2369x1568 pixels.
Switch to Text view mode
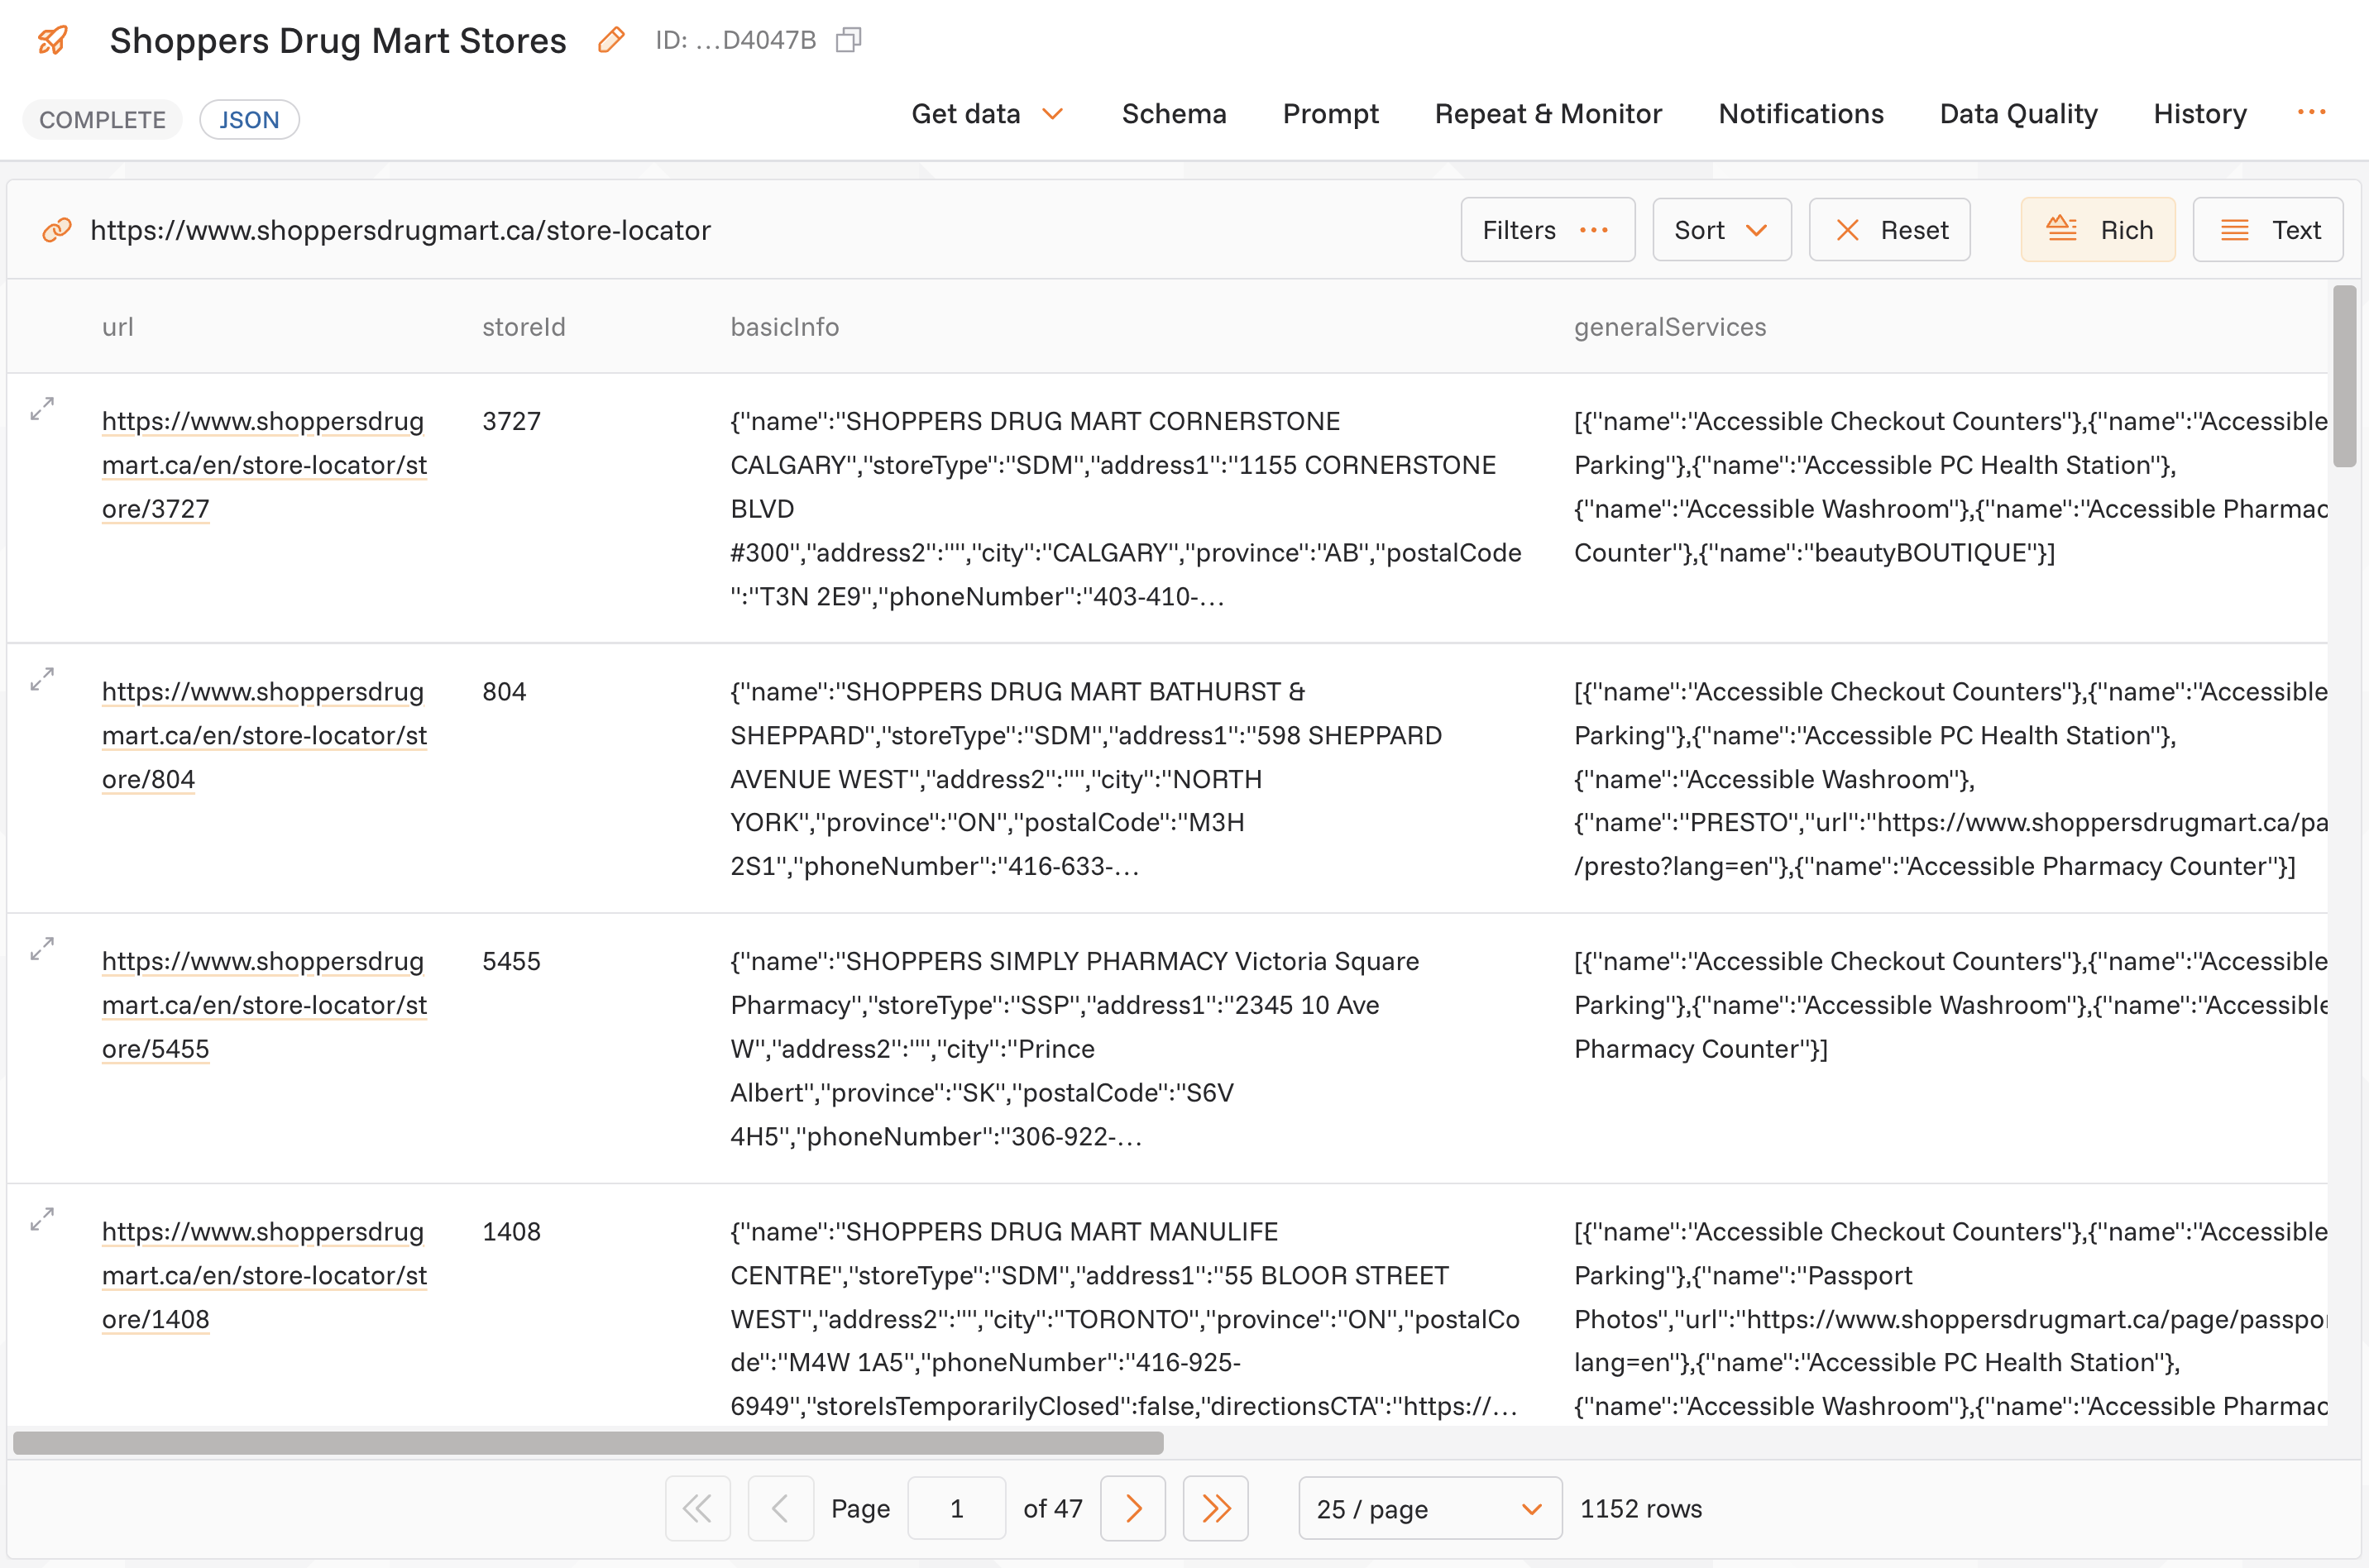(x=2267, y=230)
